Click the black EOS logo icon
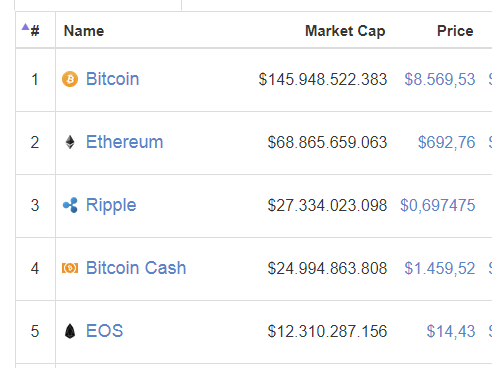The width and height of the screenshot is (492, 368). (70, 331)
